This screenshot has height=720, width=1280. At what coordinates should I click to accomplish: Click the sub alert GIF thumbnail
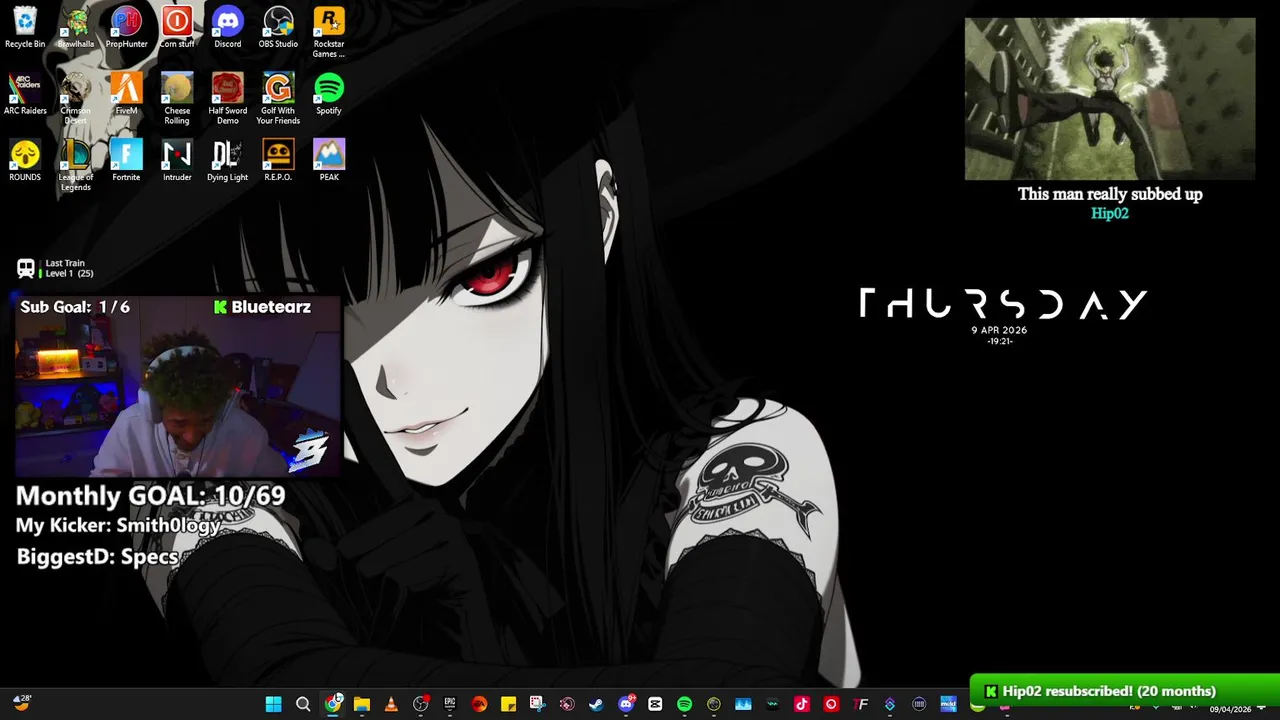click(x=1110, y=99)
